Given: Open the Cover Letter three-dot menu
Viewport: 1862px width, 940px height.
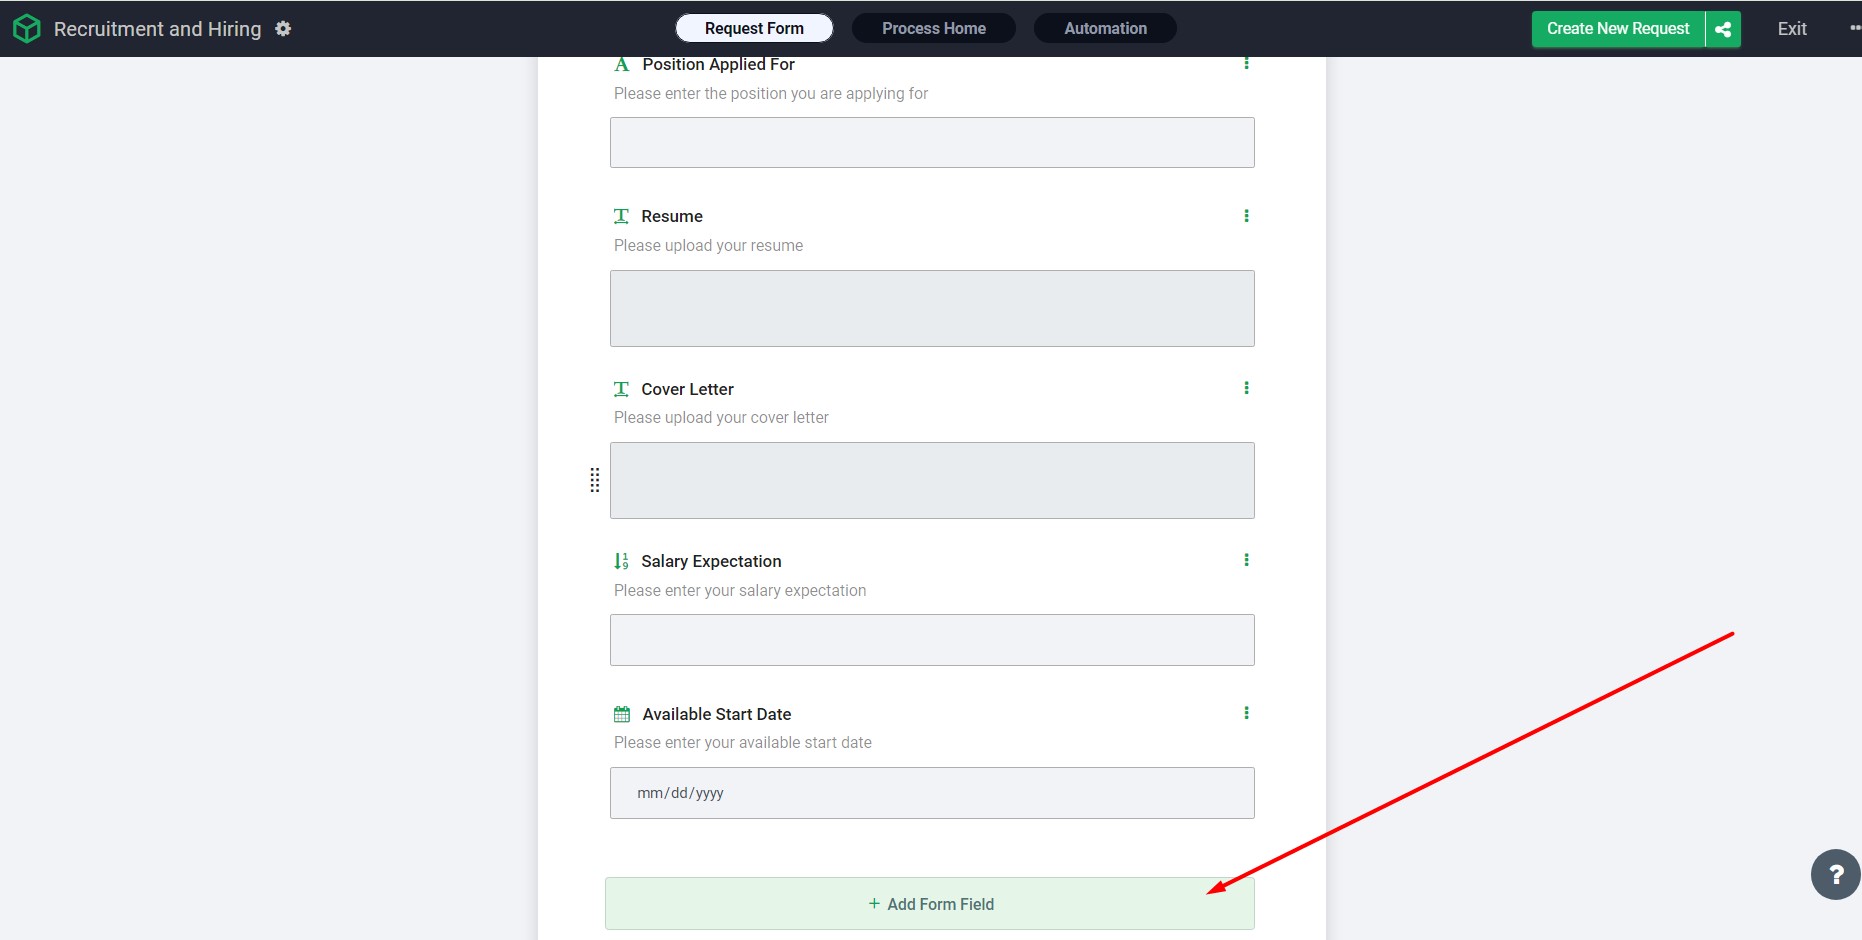Looking at the screenshot, I should click(x=1246, y=388).
